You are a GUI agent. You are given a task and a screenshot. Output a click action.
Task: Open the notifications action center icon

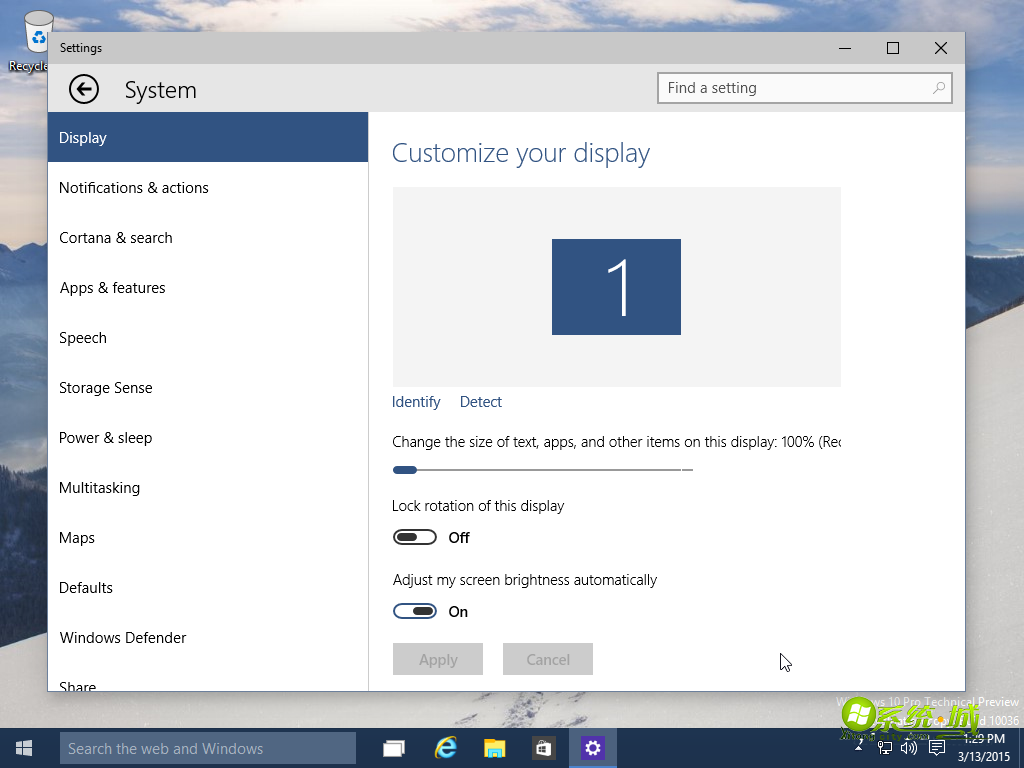[x=937, y=748]
